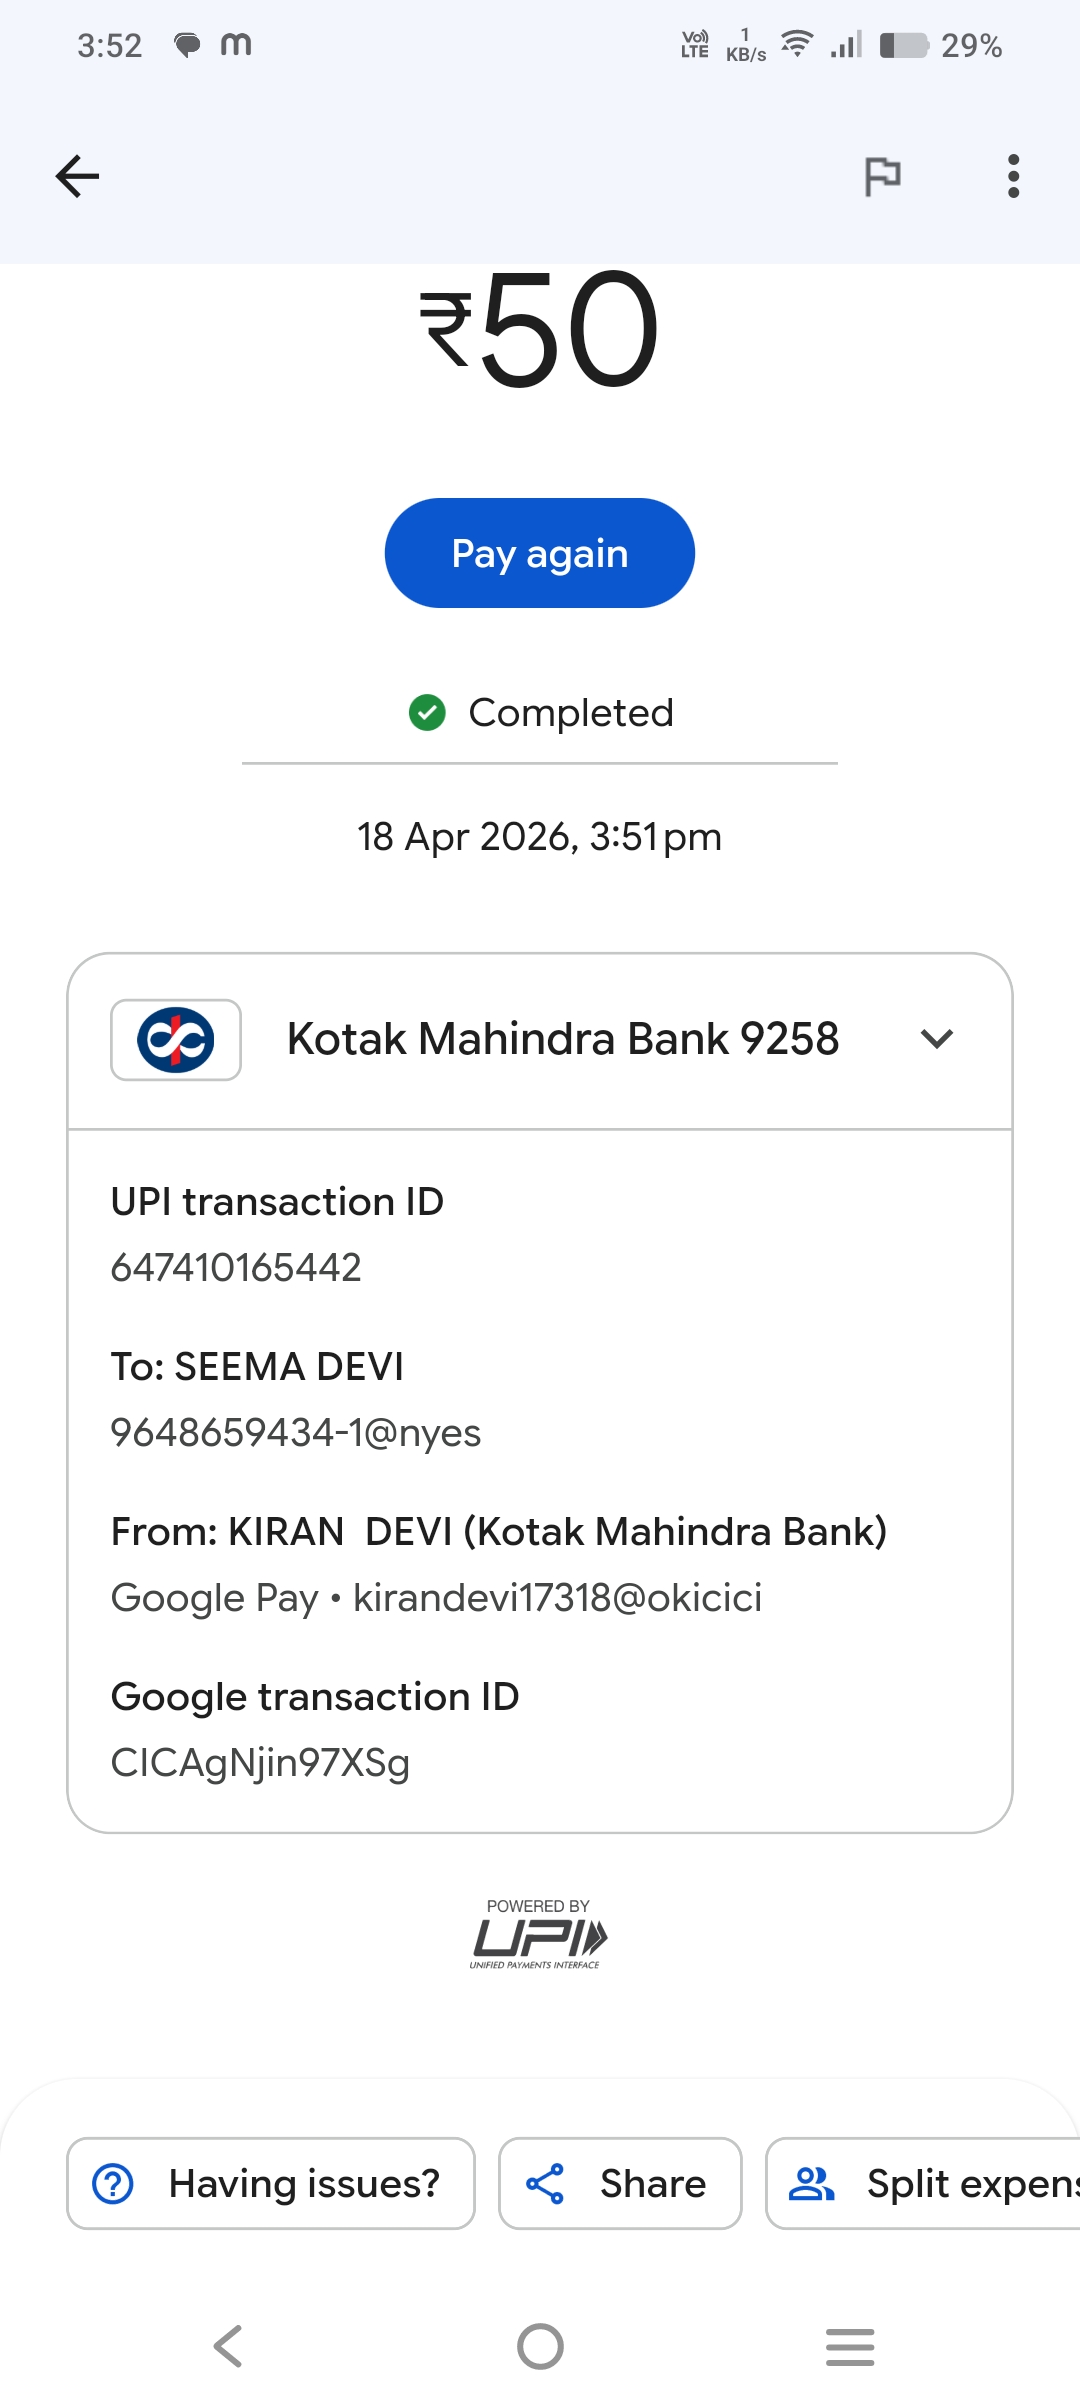This screenshot has height=2404, width=1080.
Task: Tap the back arrow at top
Action: [x=77, y=177]
